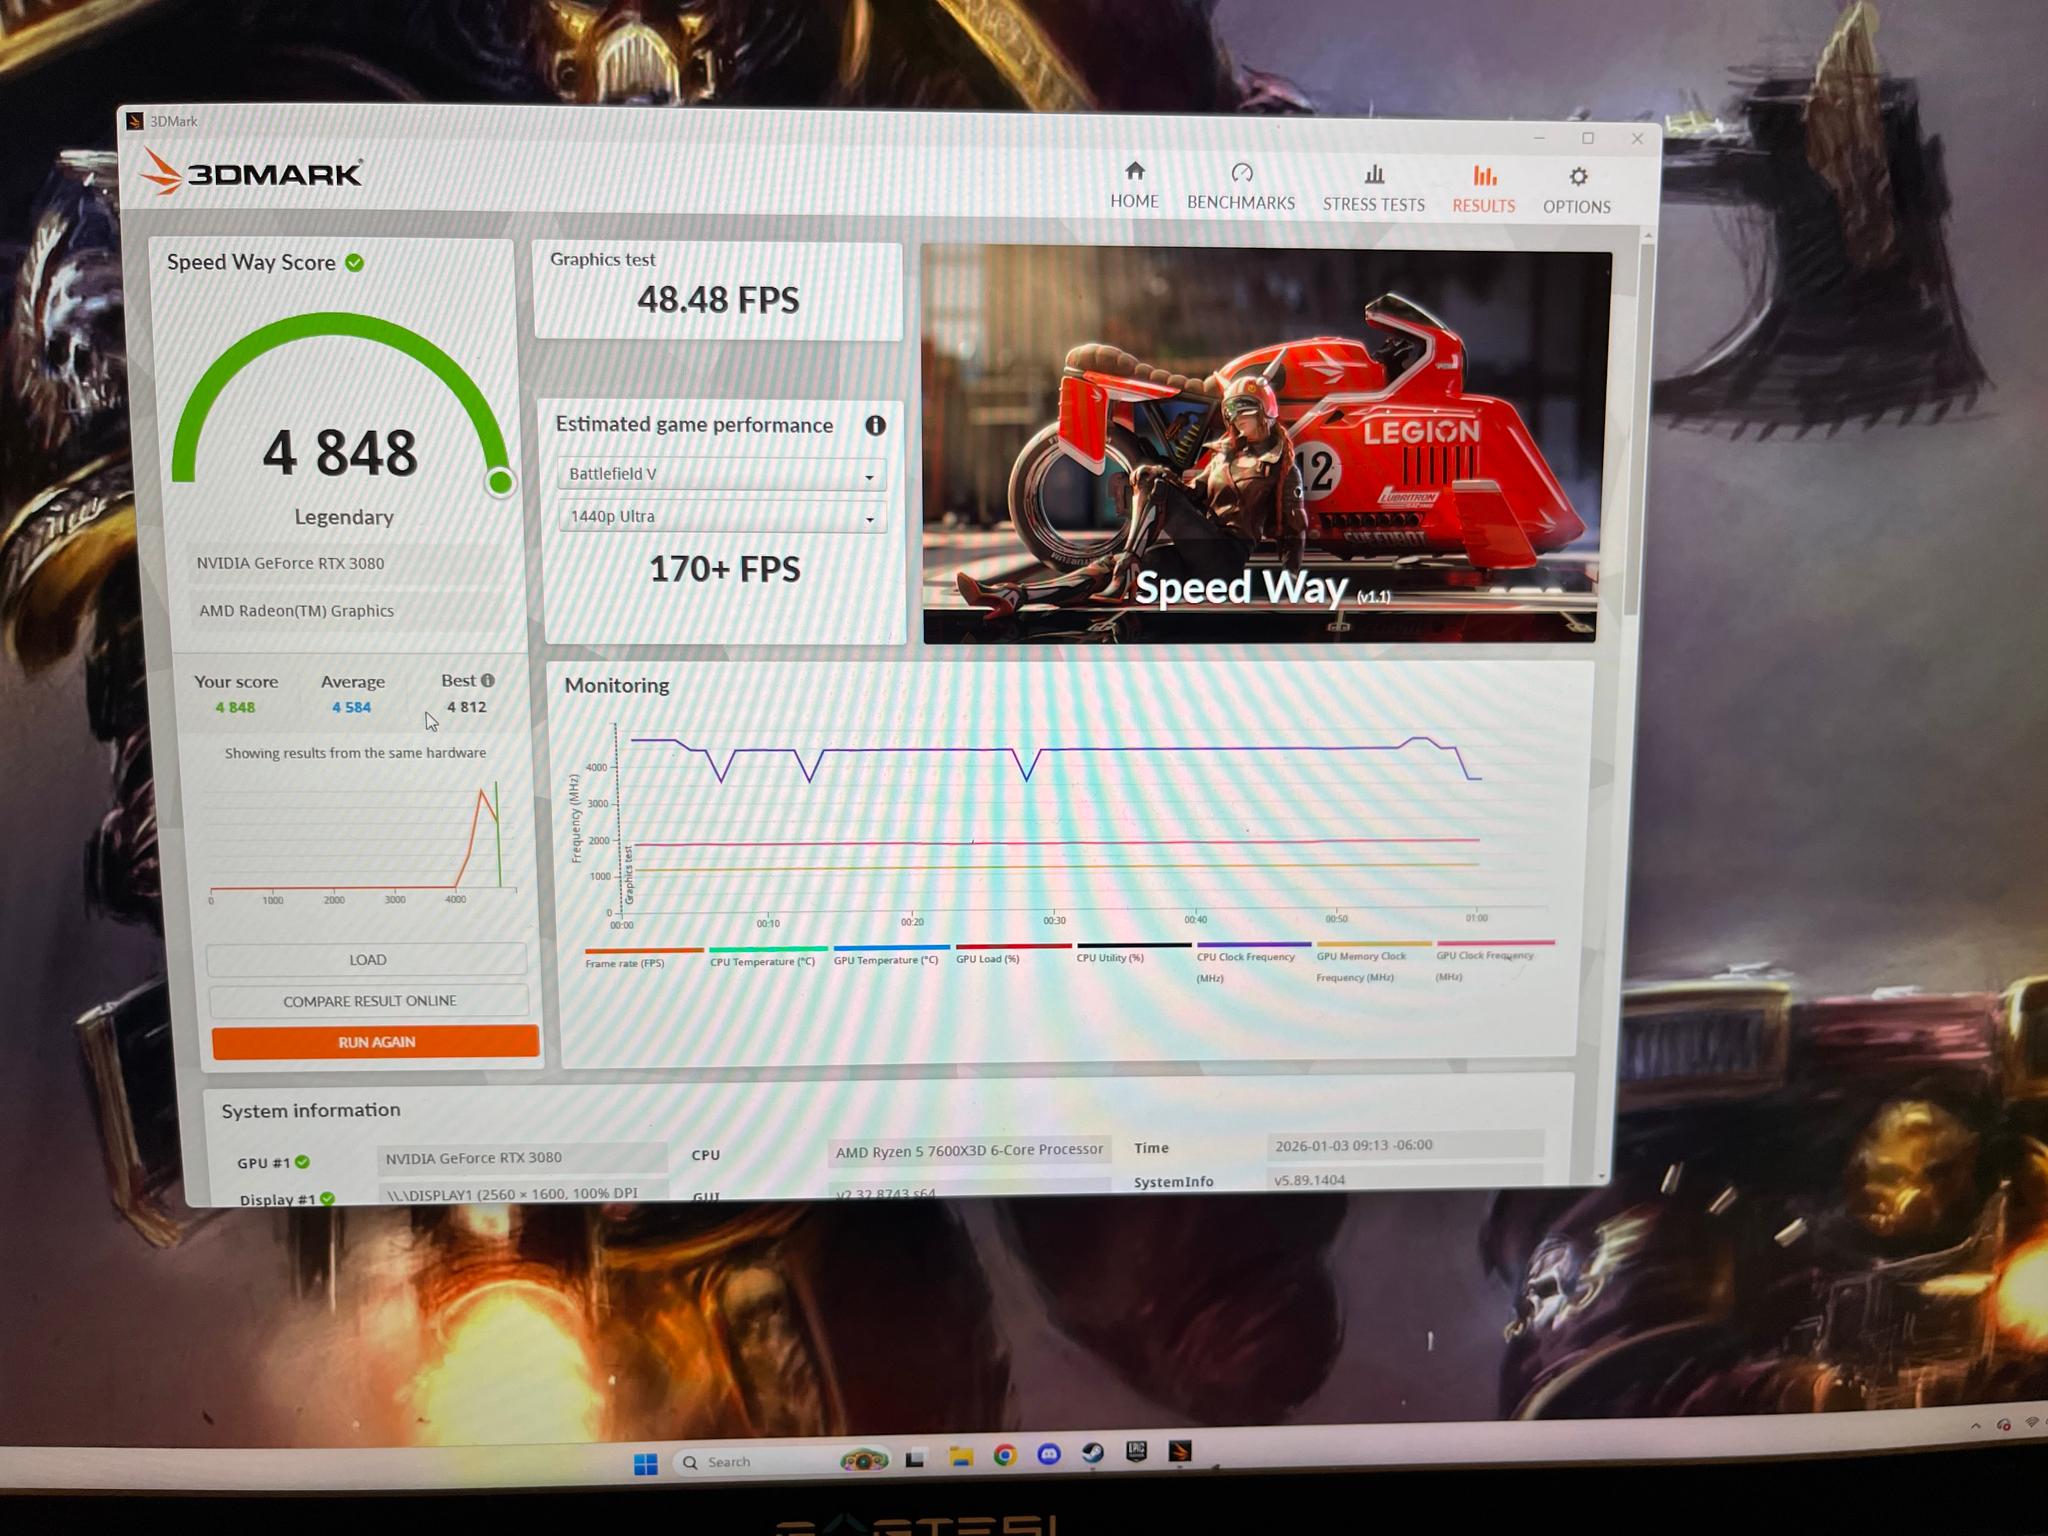
Task: Toggle GPU Temperature legend entry
Action: click(x=889, y=955)
